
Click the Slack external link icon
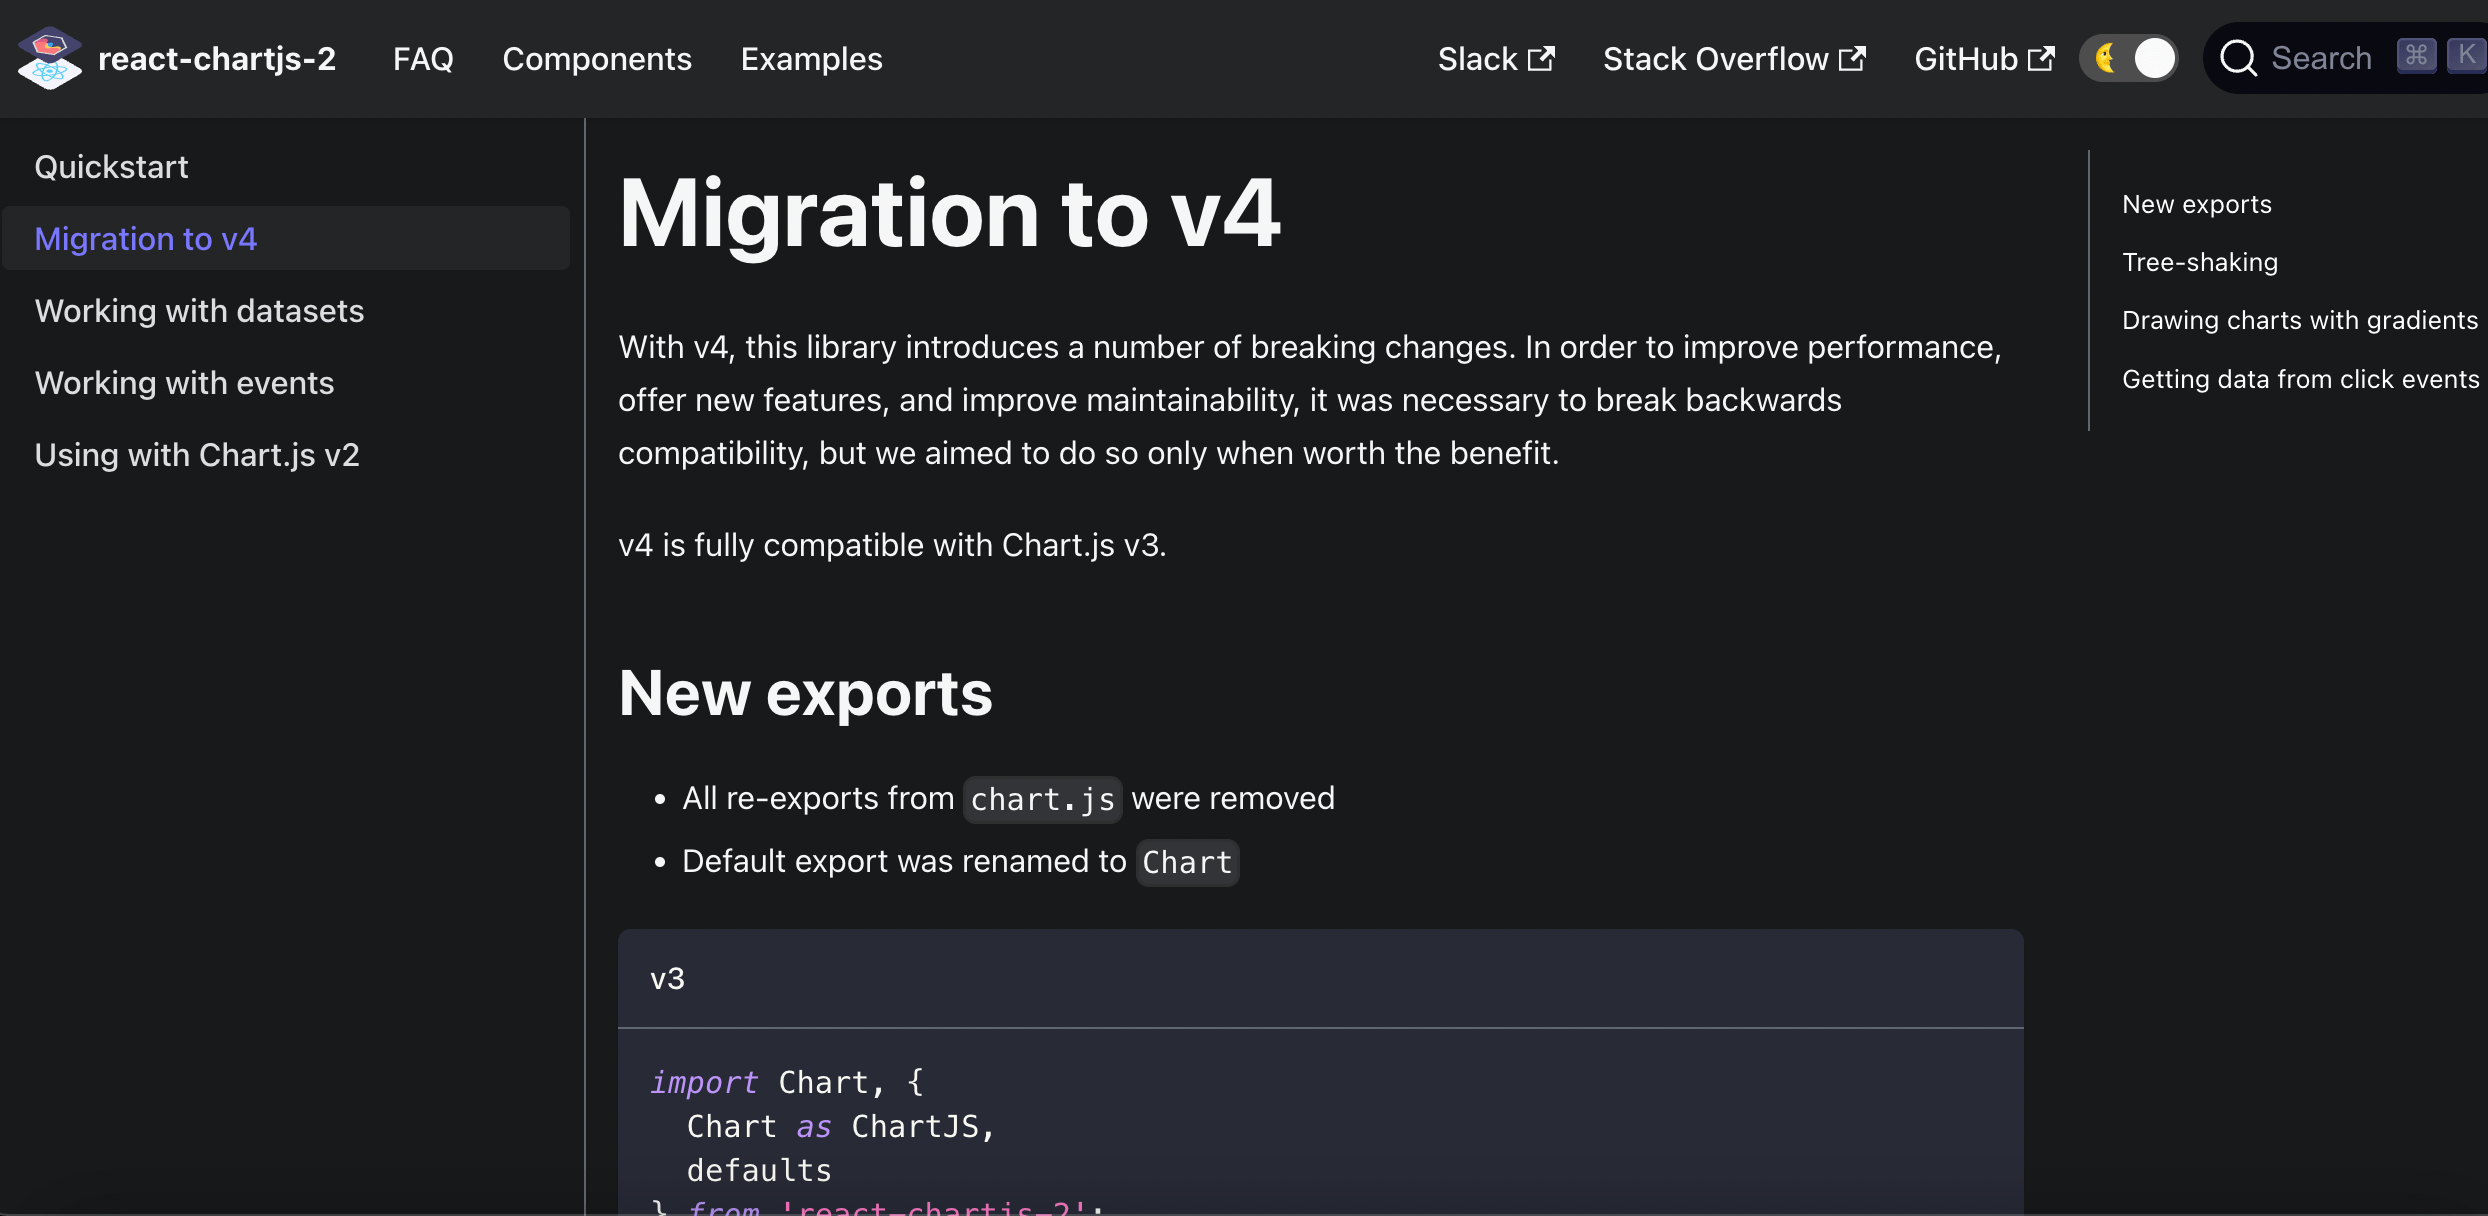1542,59
